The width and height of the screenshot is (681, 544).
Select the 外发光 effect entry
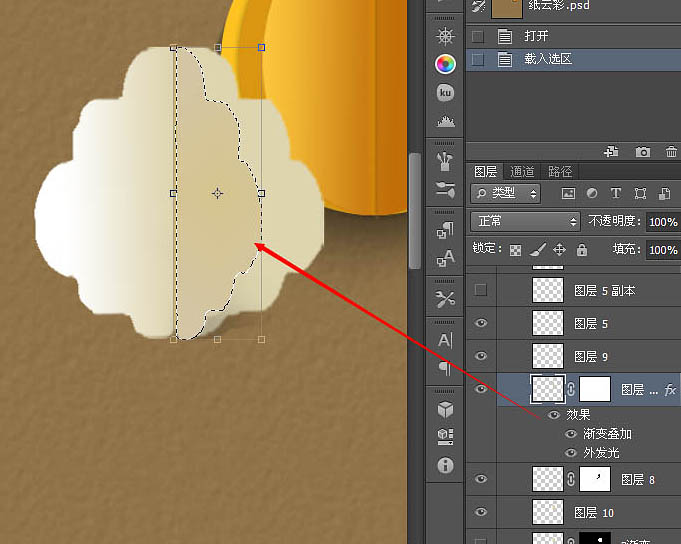pos(601,453)
